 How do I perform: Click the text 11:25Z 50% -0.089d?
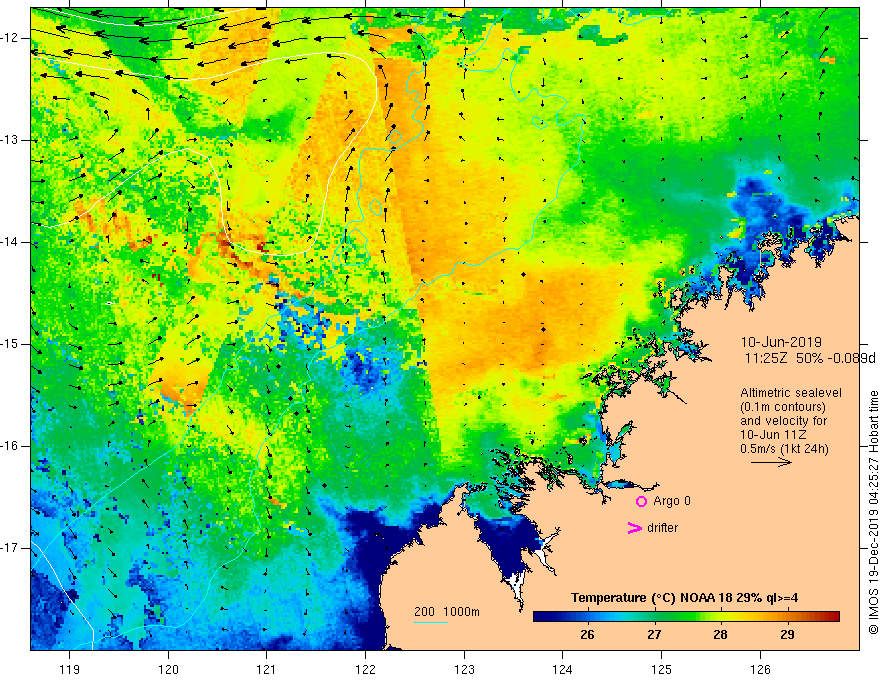[810, 358]
